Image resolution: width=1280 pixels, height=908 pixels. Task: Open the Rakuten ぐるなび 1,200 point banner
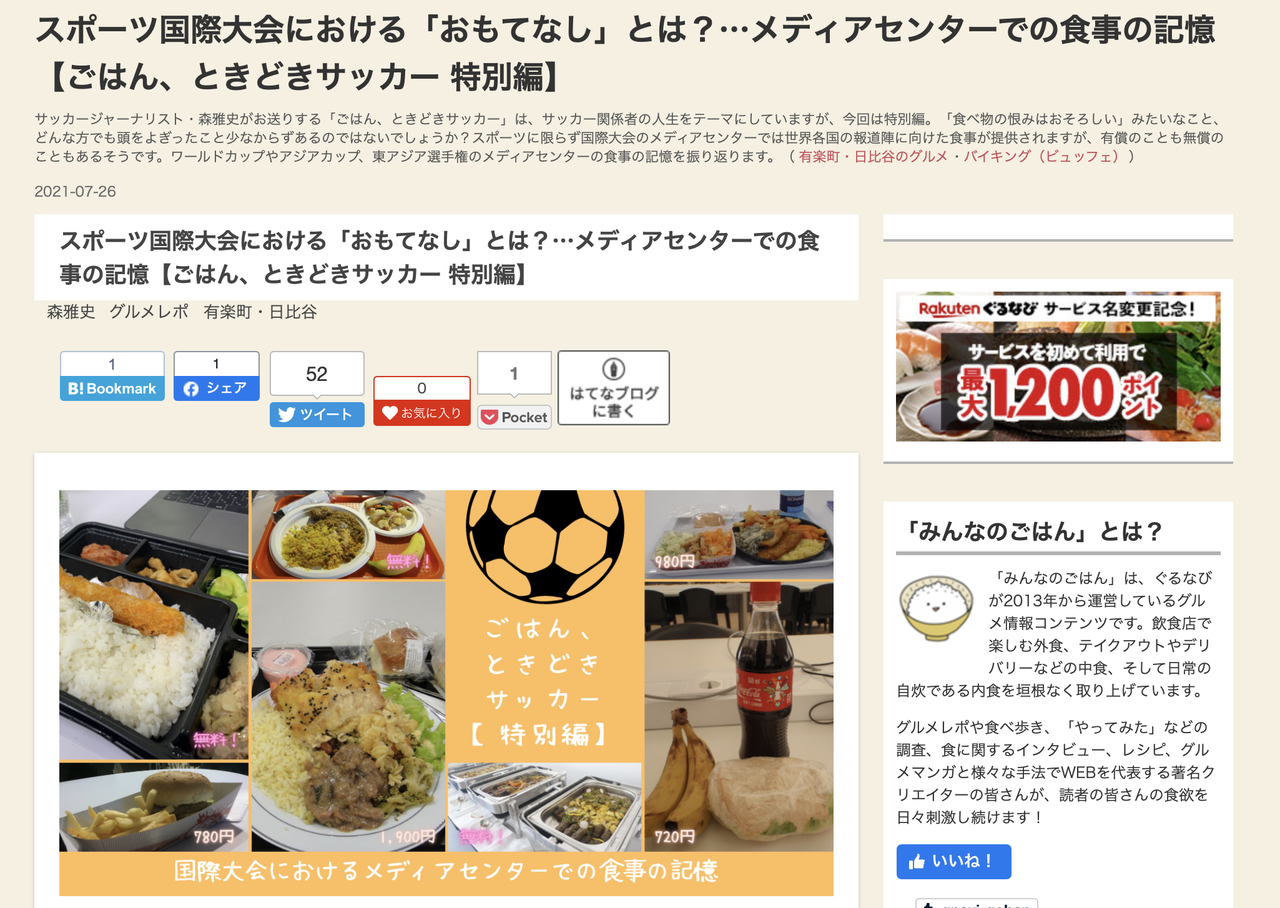click(1058, 367)
